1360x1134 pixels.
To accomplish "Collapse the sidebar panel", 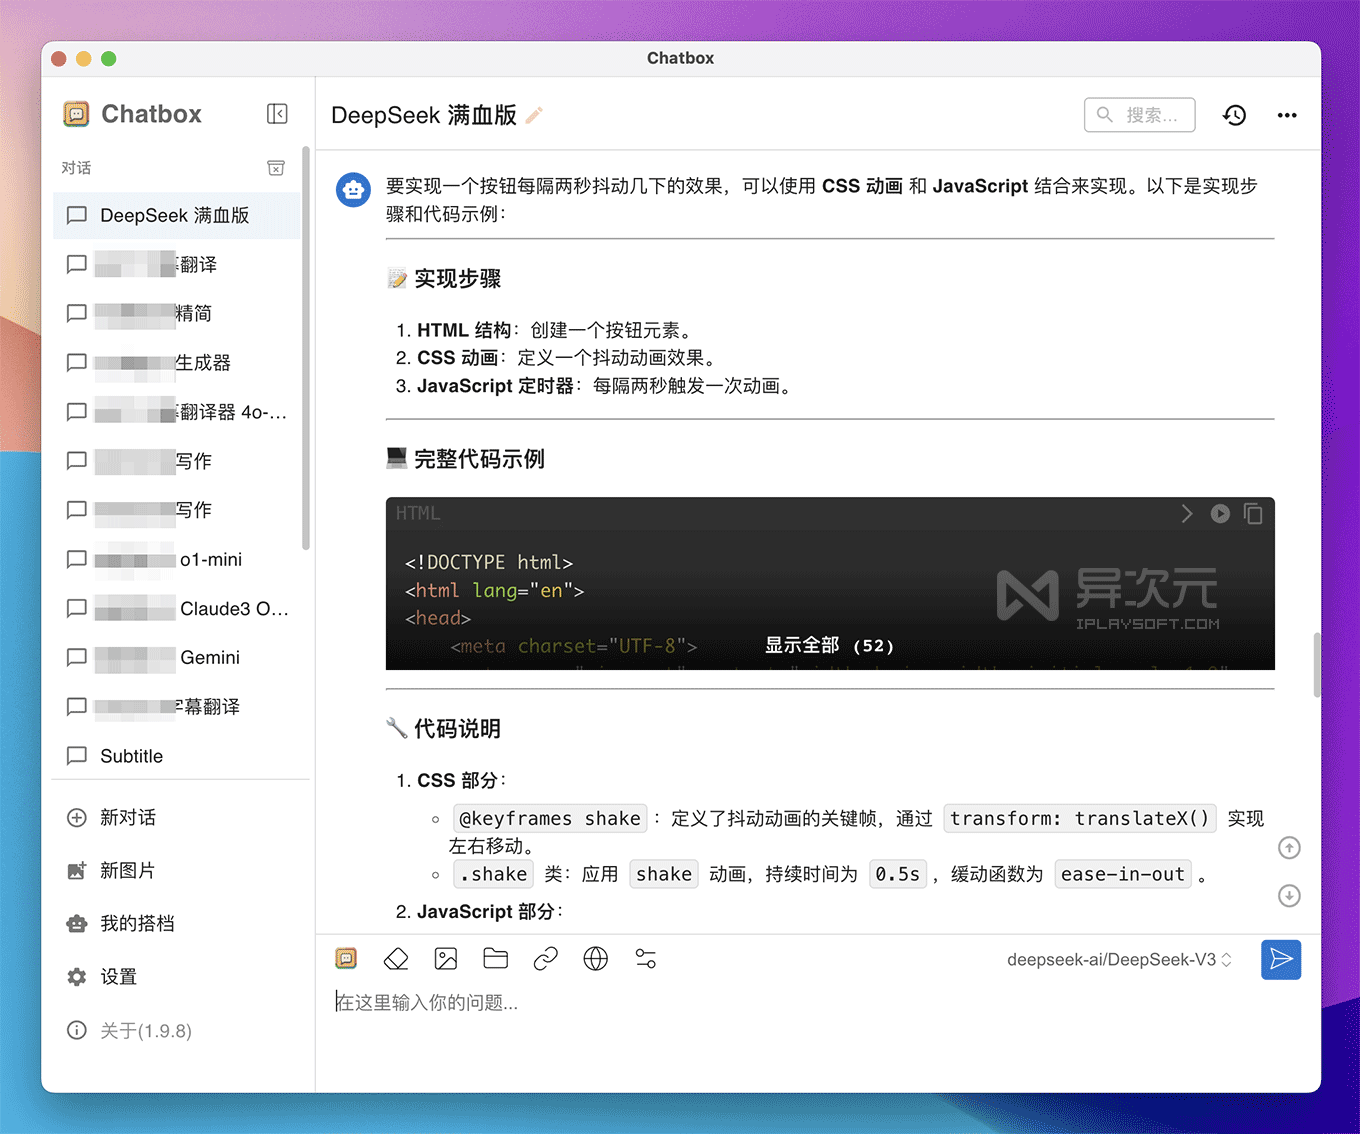I will (x=277, y=113).
